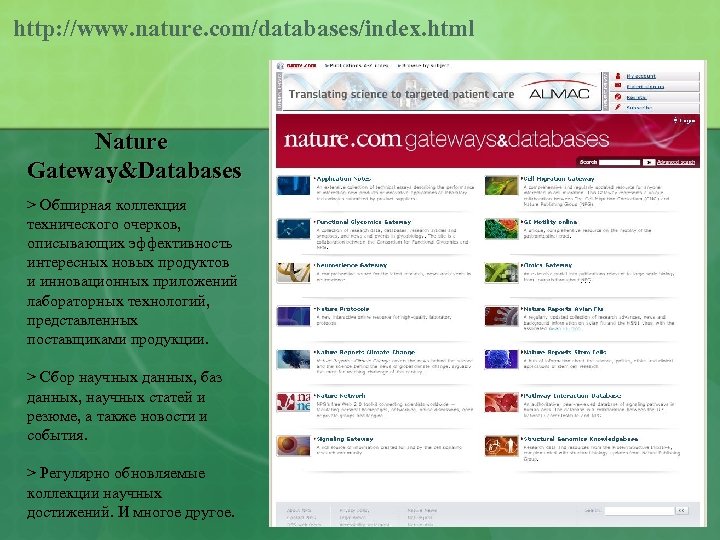This screenshot has width=720, height=540.
Task: Follow the Pathway Interaction Database title link
Action: [x=572, y=395]
